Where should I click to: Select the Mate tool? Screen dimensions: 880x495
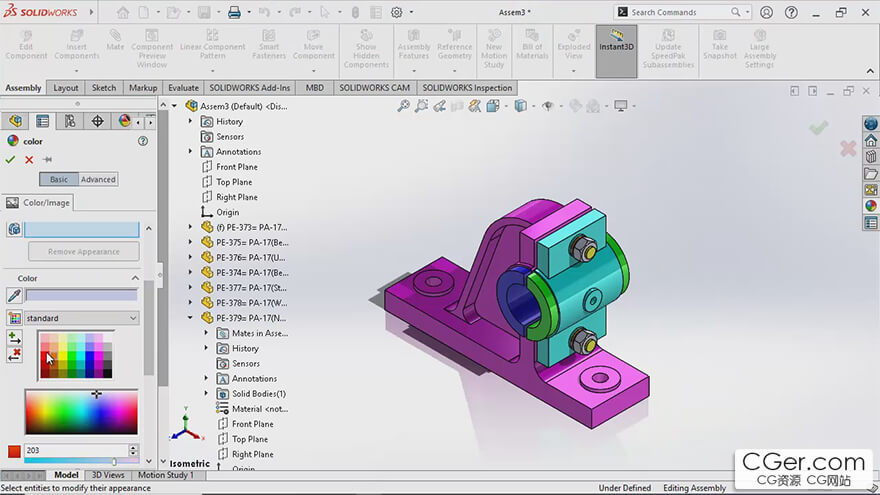(x=115, y=40)
